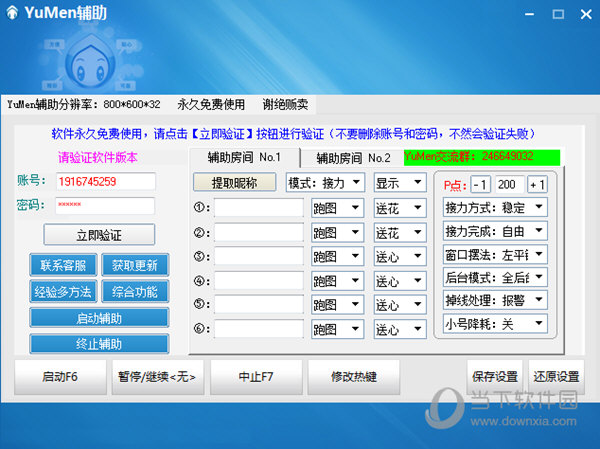Click nickname field for row ②
Viewport: 600px width, 449px height.
[x=259, y=232]
